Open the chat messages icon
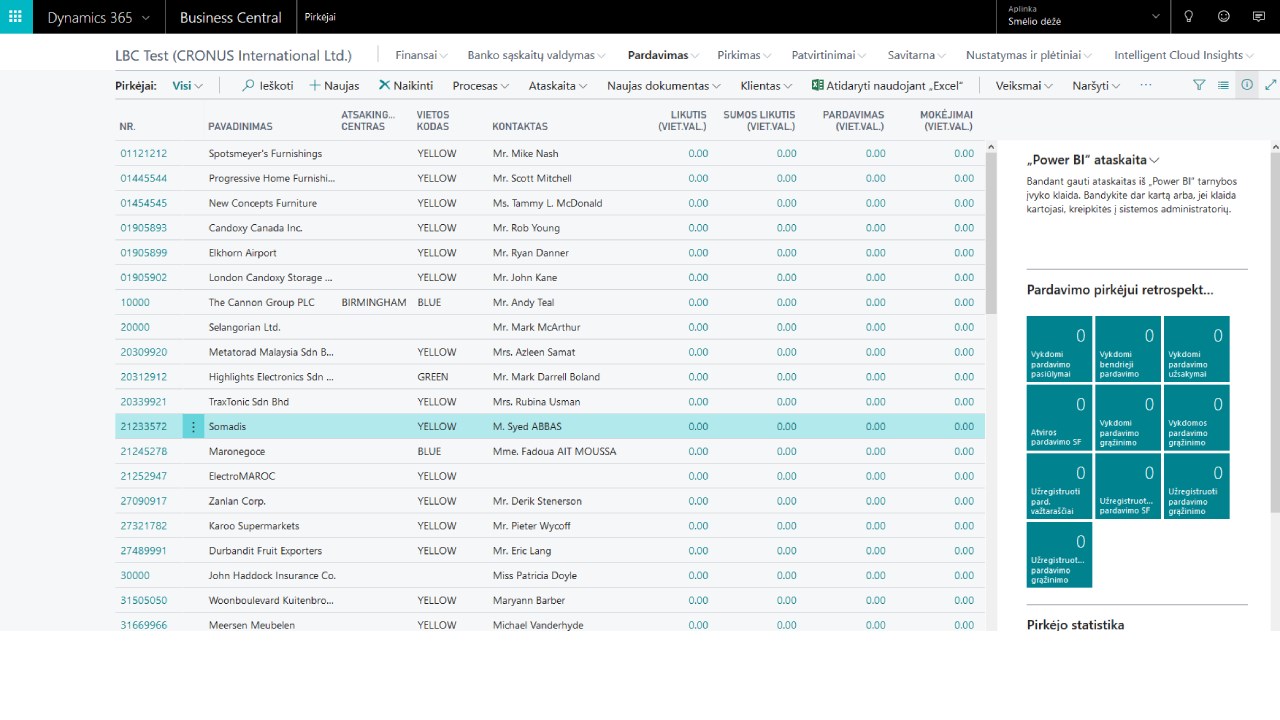The height and width of the screenshot is (720, 1280). (x=1259, y=17)
